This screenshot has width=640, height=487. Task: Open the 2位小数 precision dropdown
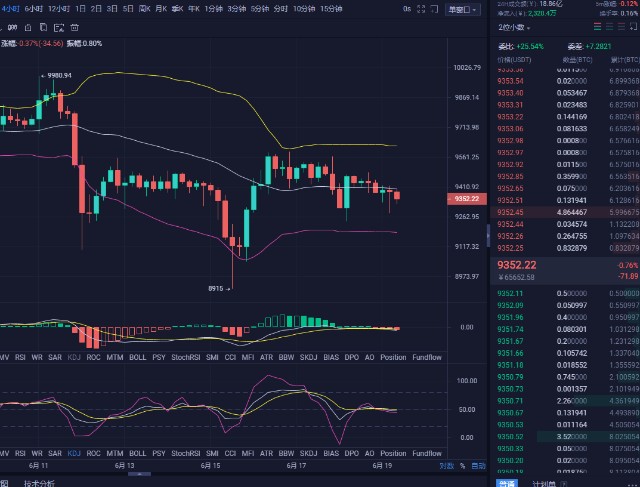(x=514, y=27)
